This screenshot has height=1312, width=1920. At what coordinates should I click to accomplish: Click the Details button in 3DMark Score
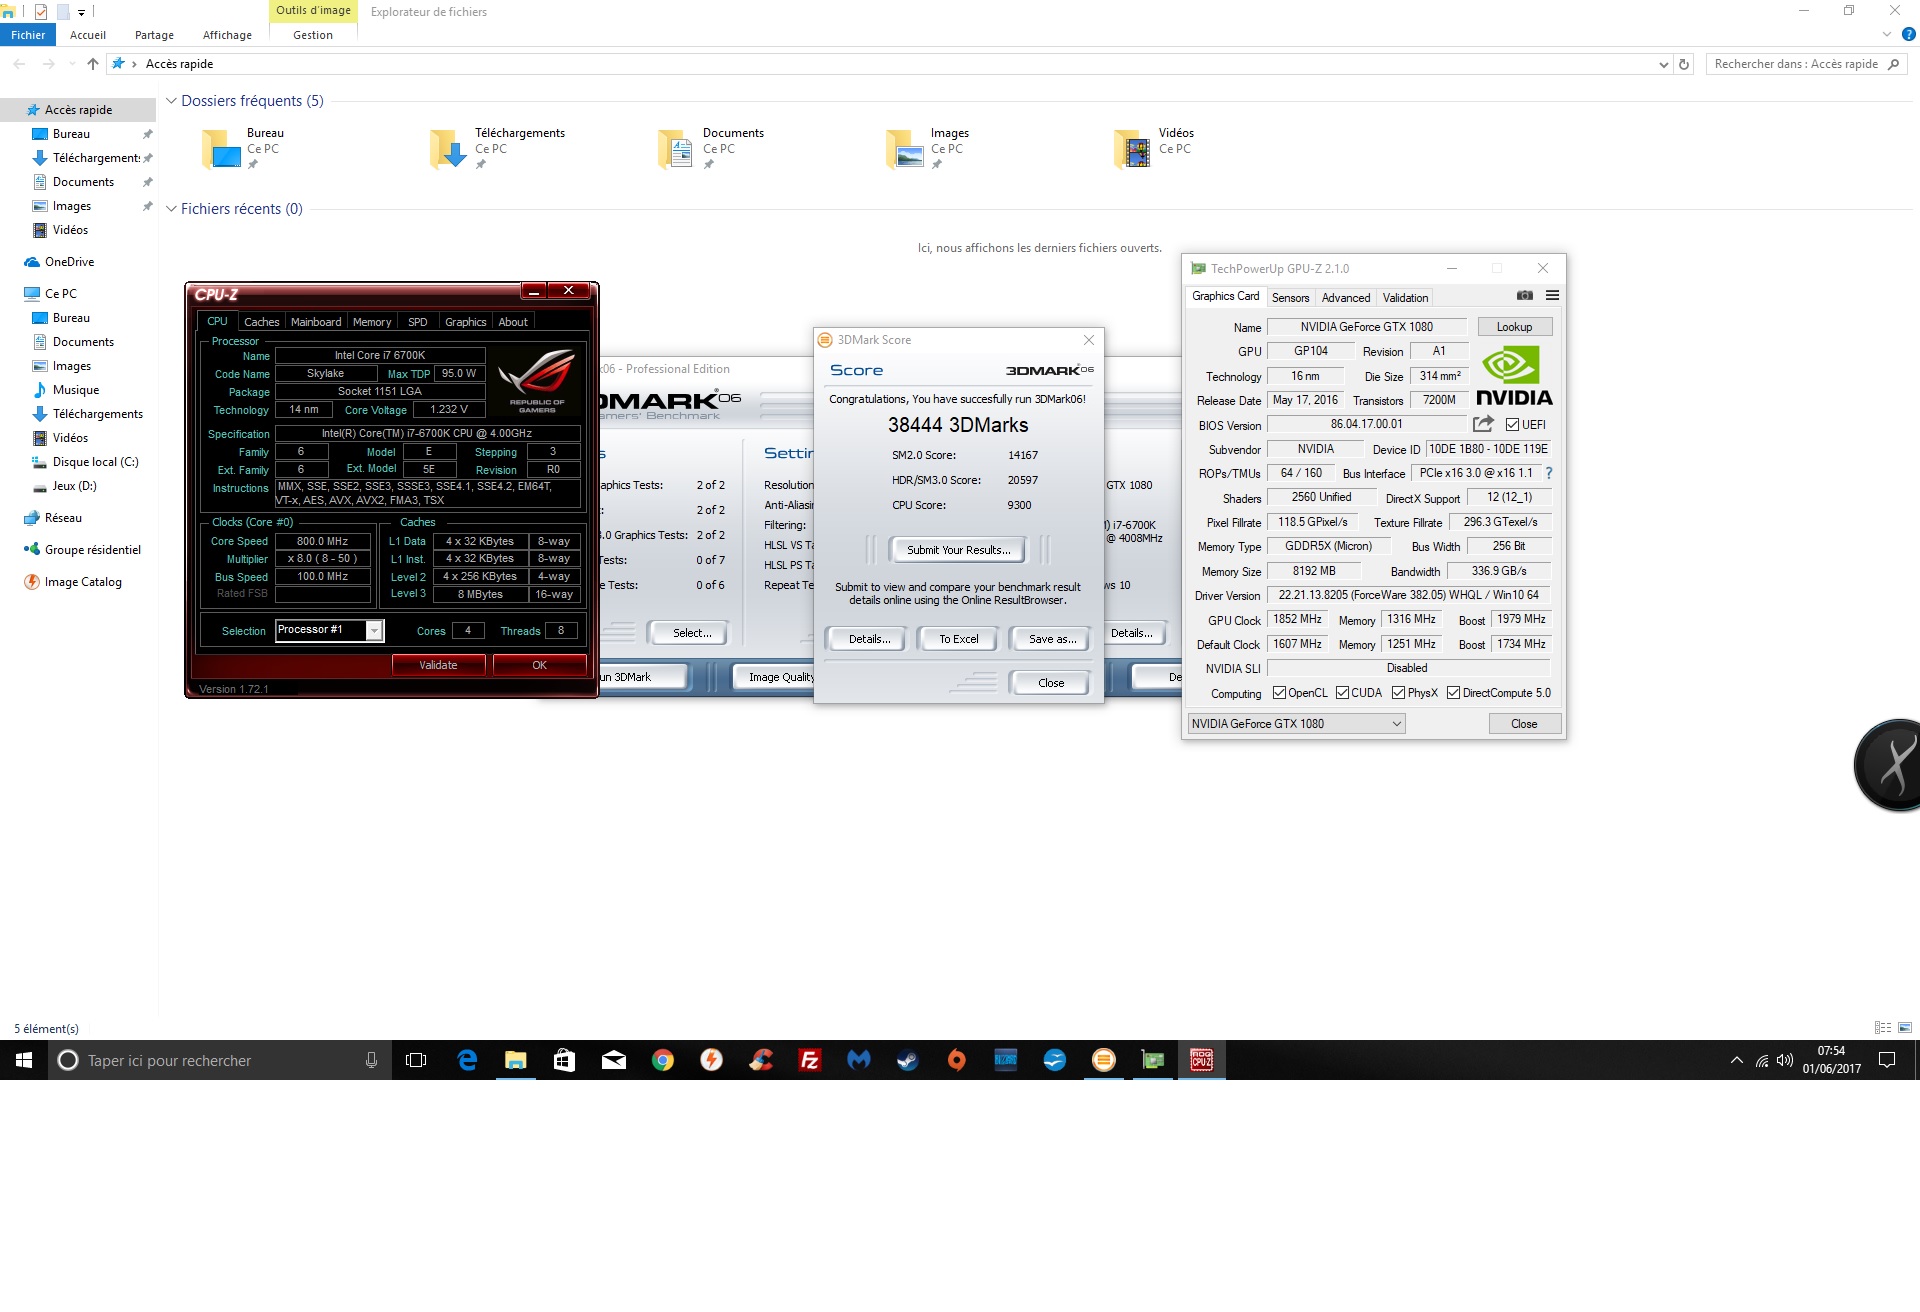point(868,639)
